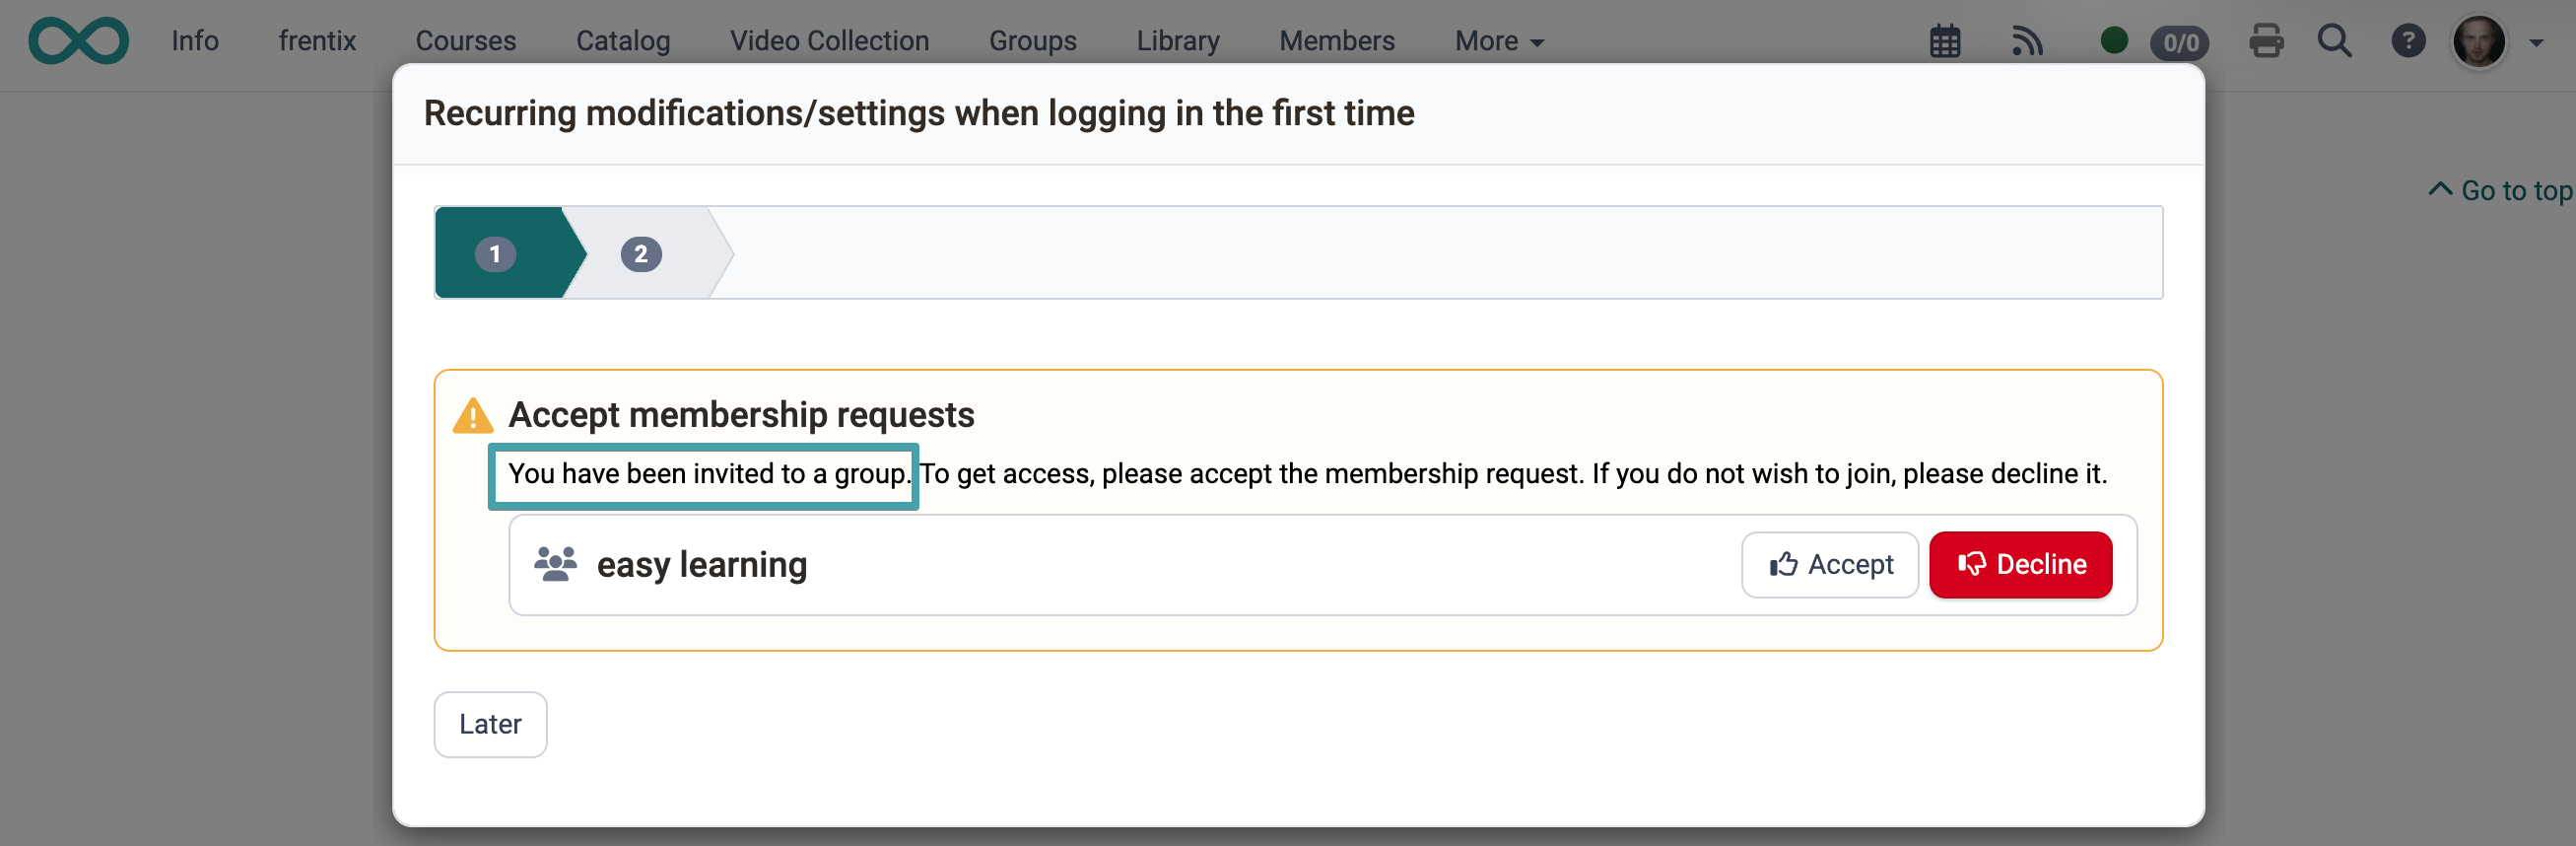Image resolution: width=2576 pixels, height=846 pixels.
Task: Click the print icon
Action: (x=2265, y=41)
